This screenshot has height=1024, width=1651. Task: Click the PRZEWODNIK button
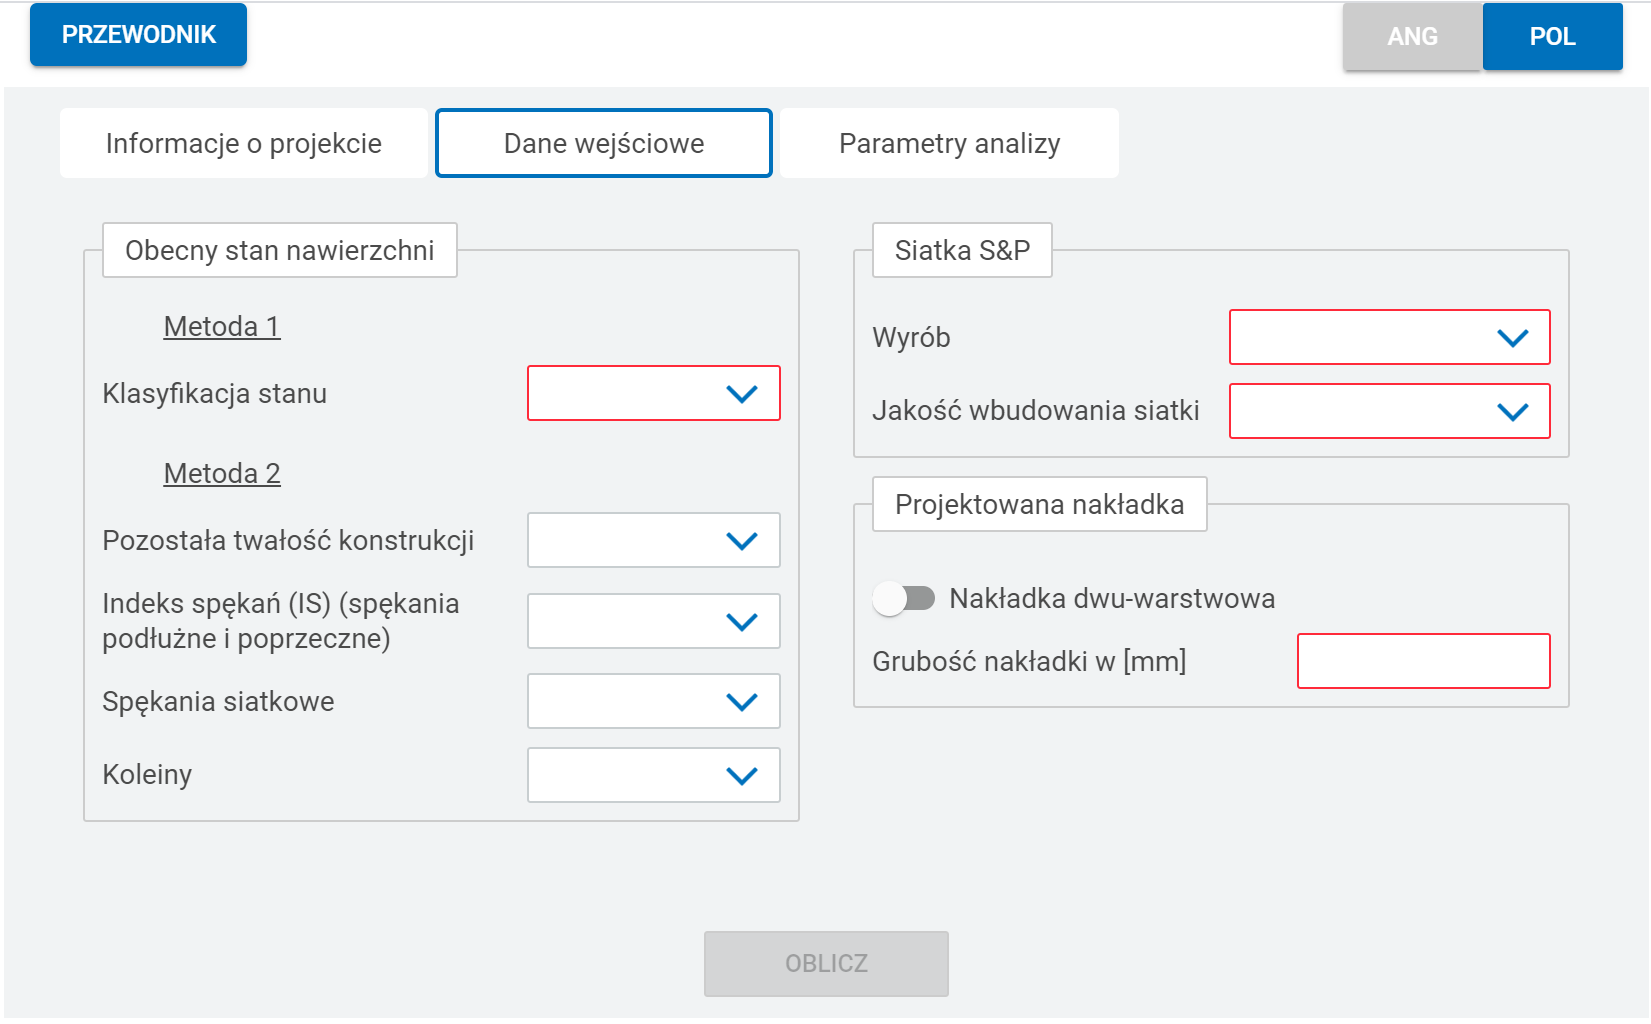[139, 35]
